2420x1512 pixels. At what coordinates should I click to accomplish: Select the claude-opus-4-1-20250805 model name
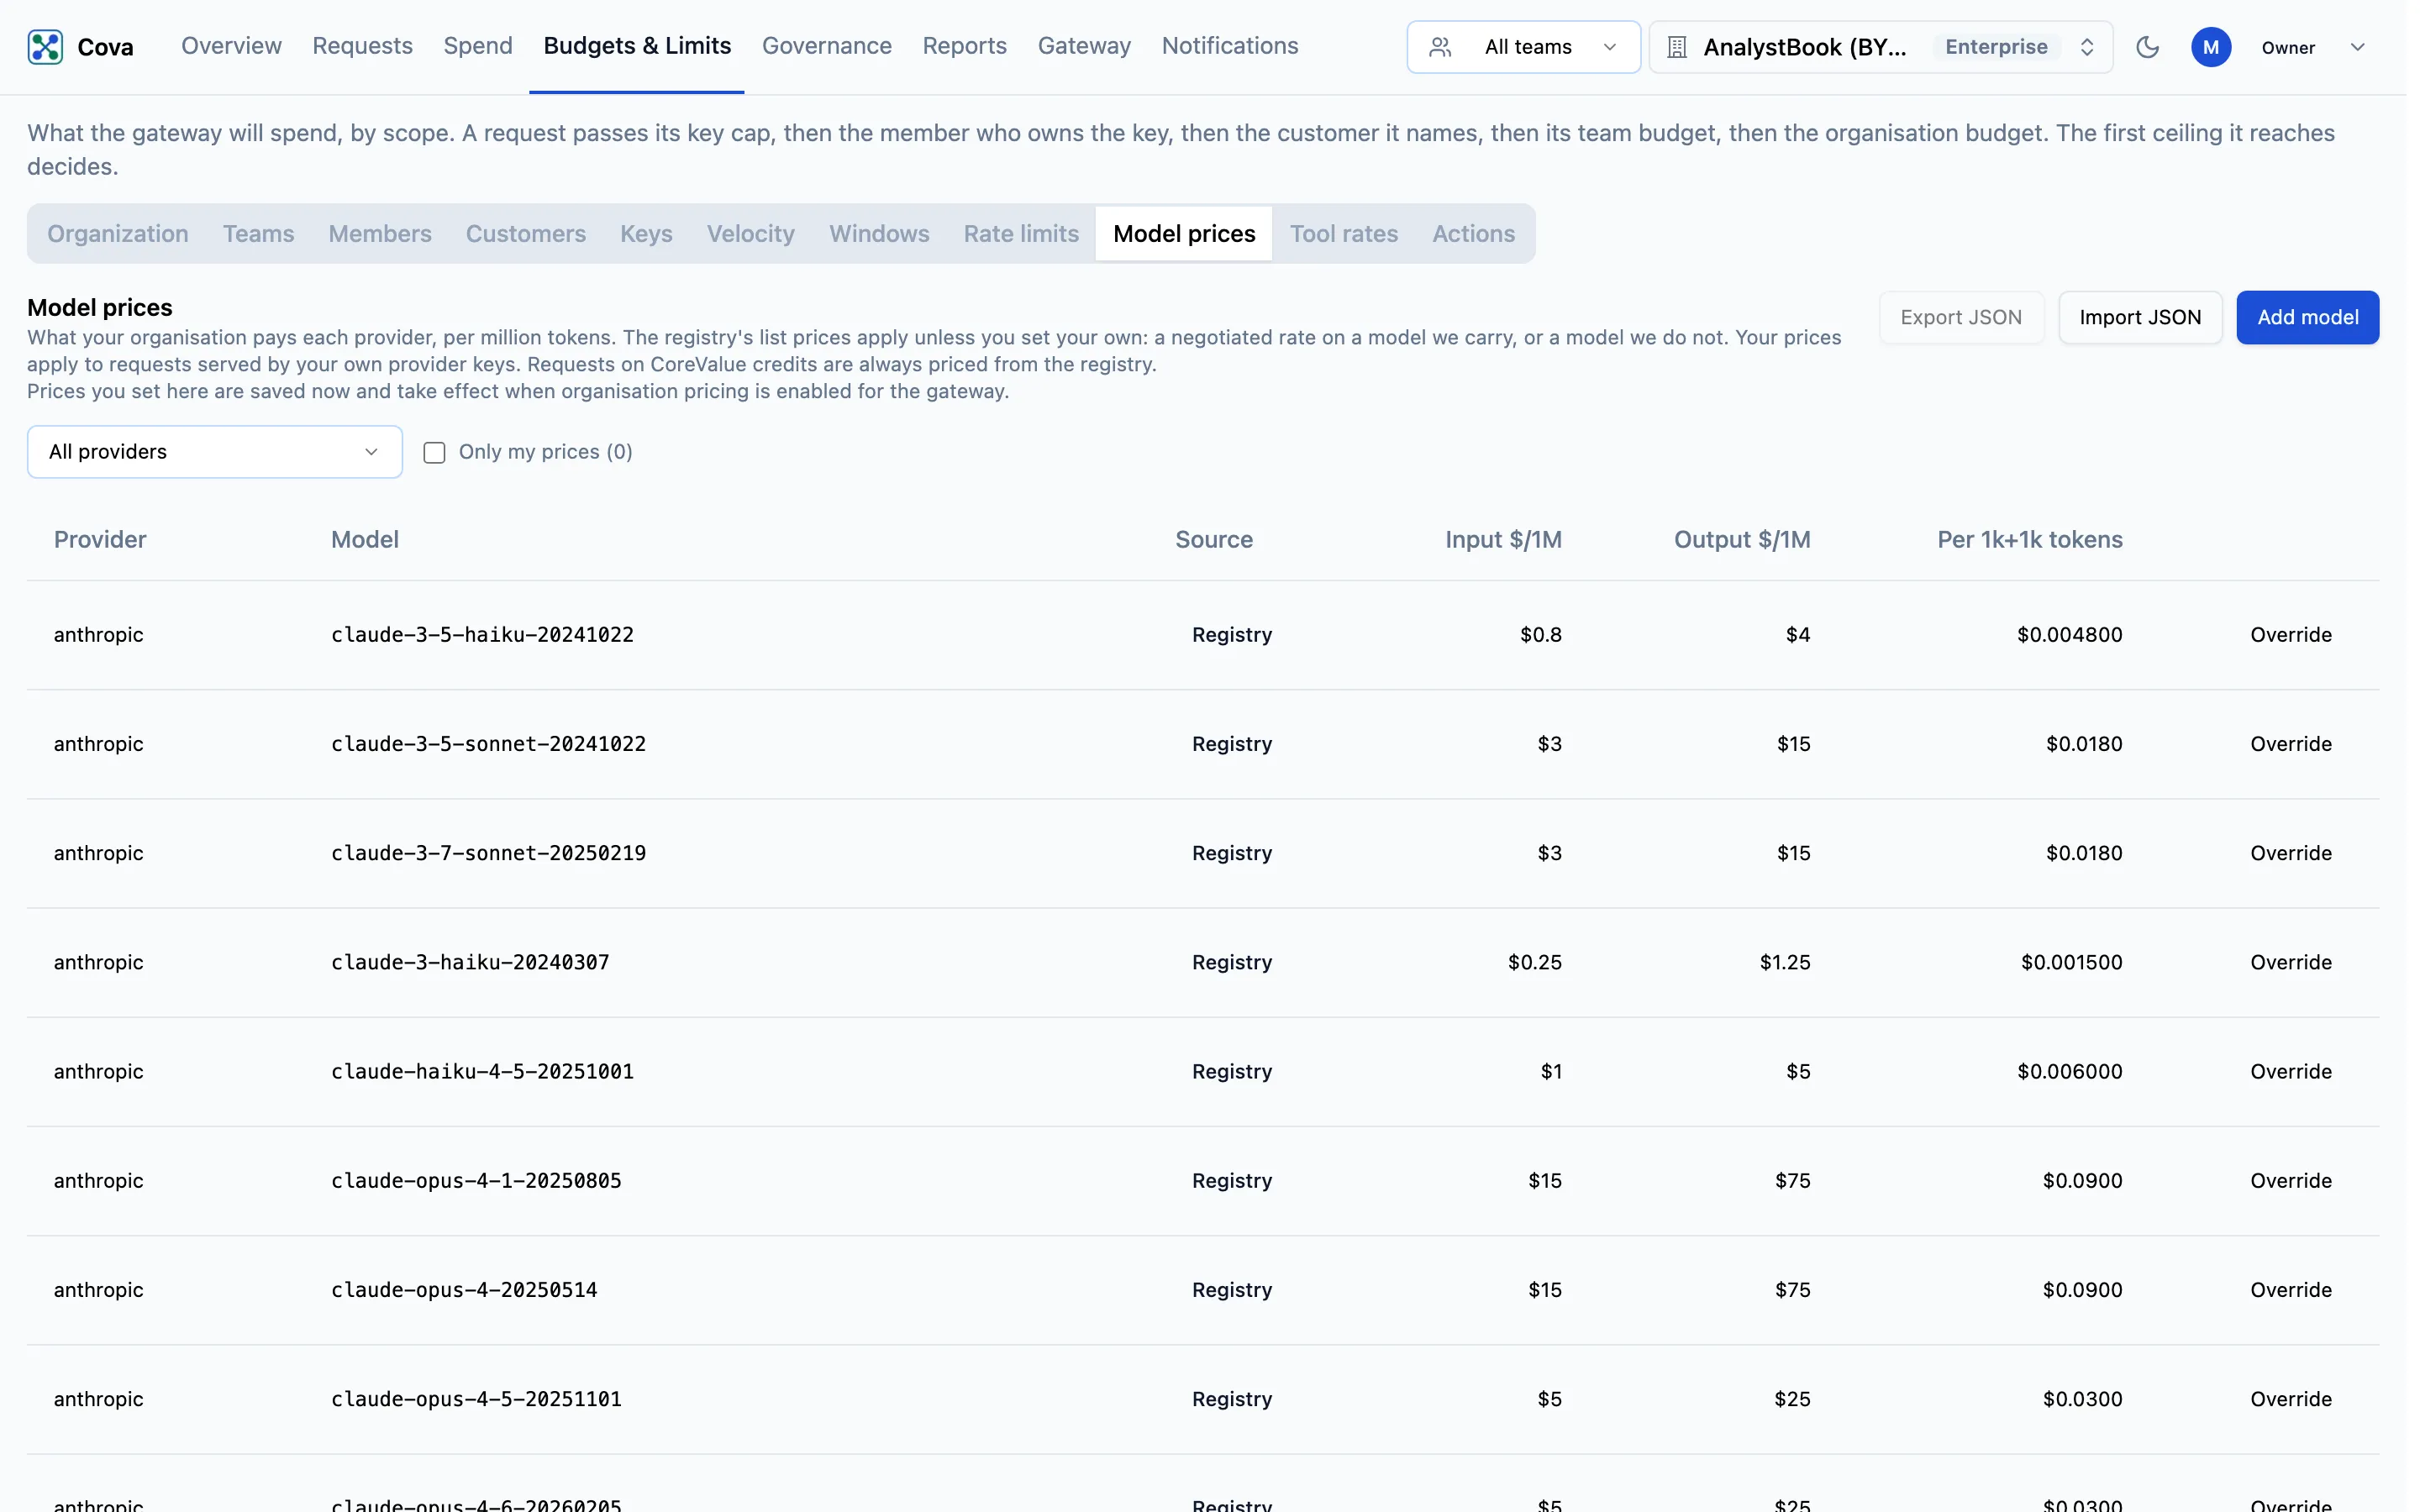[x=476, y=1181]
